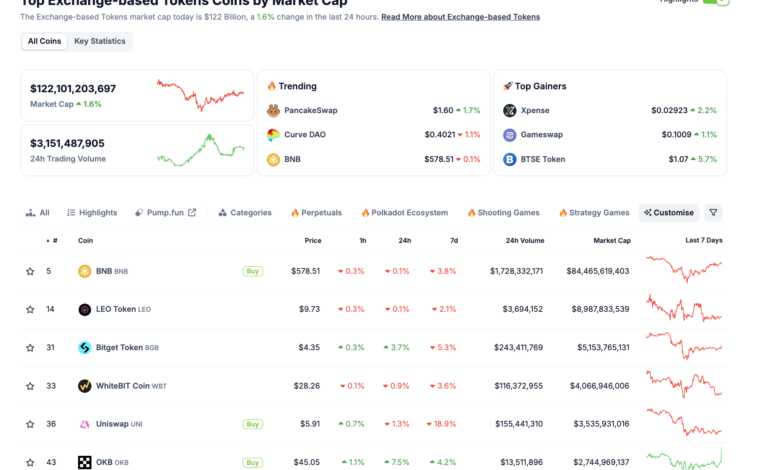Sort table by Market Cap column

coord(612,241)
